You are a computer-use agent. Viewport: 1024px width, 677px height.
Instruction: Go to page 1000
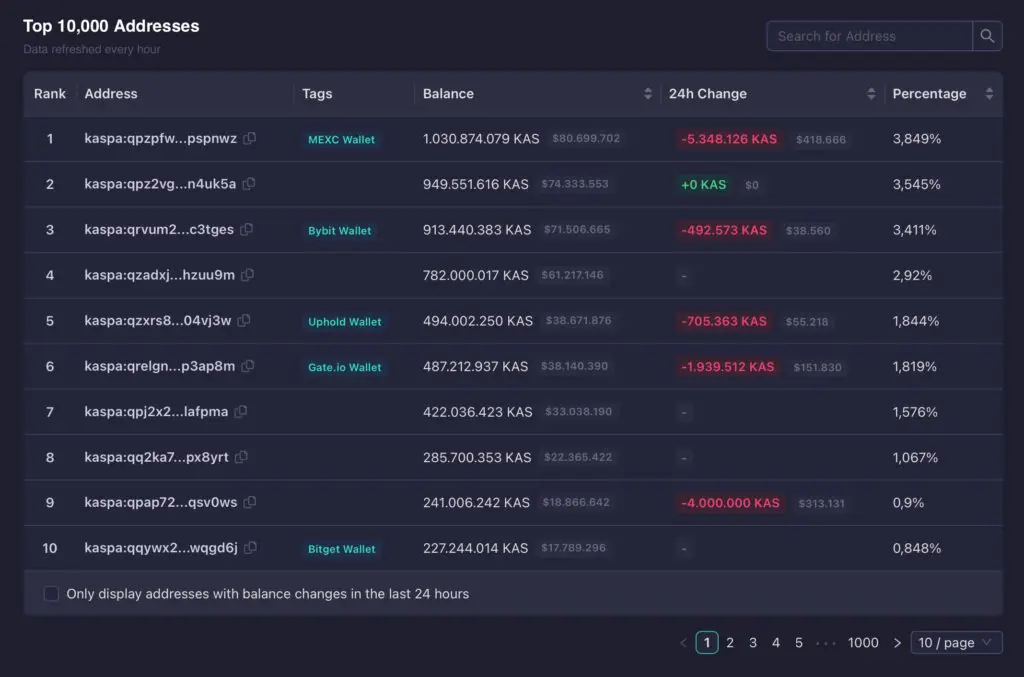pos(863,642)
